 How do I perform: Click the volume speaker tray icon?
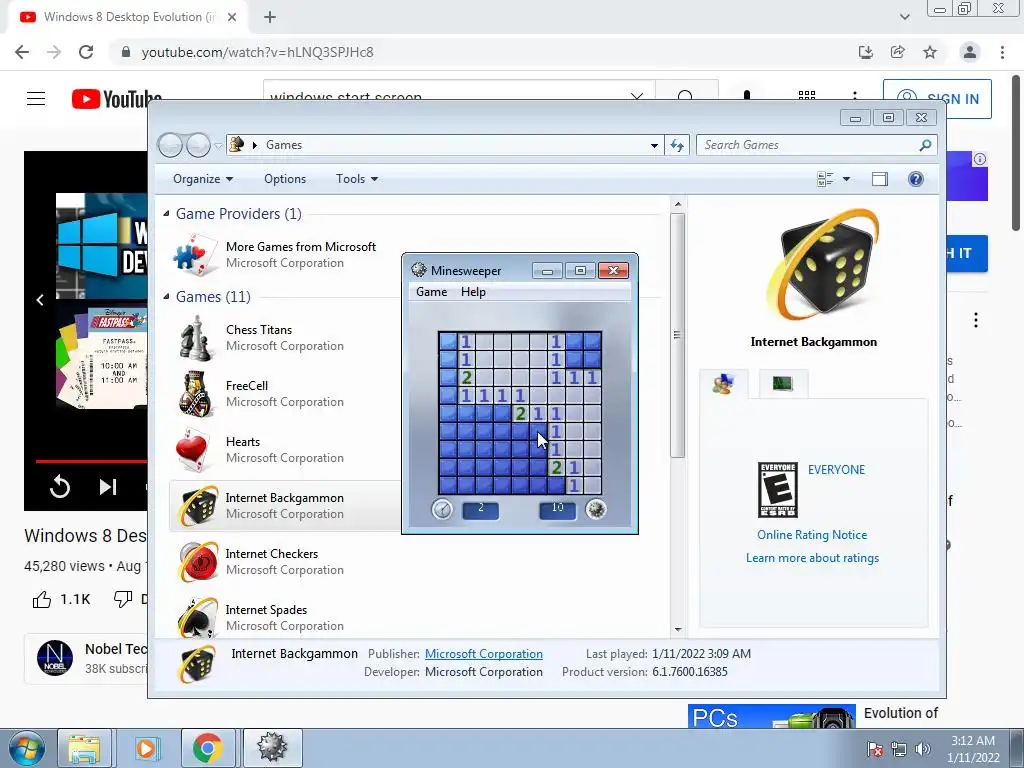tap(923, 749)
